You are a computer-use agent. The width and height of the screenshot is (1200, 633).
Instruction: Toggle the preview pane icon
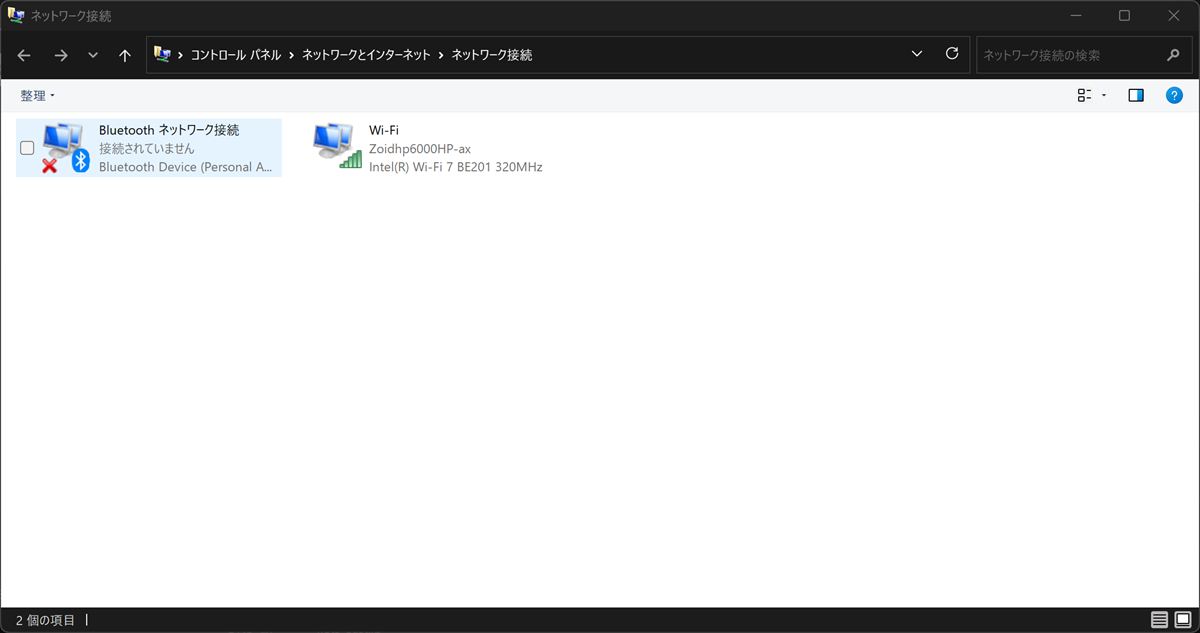click(x=1136, y=96)
